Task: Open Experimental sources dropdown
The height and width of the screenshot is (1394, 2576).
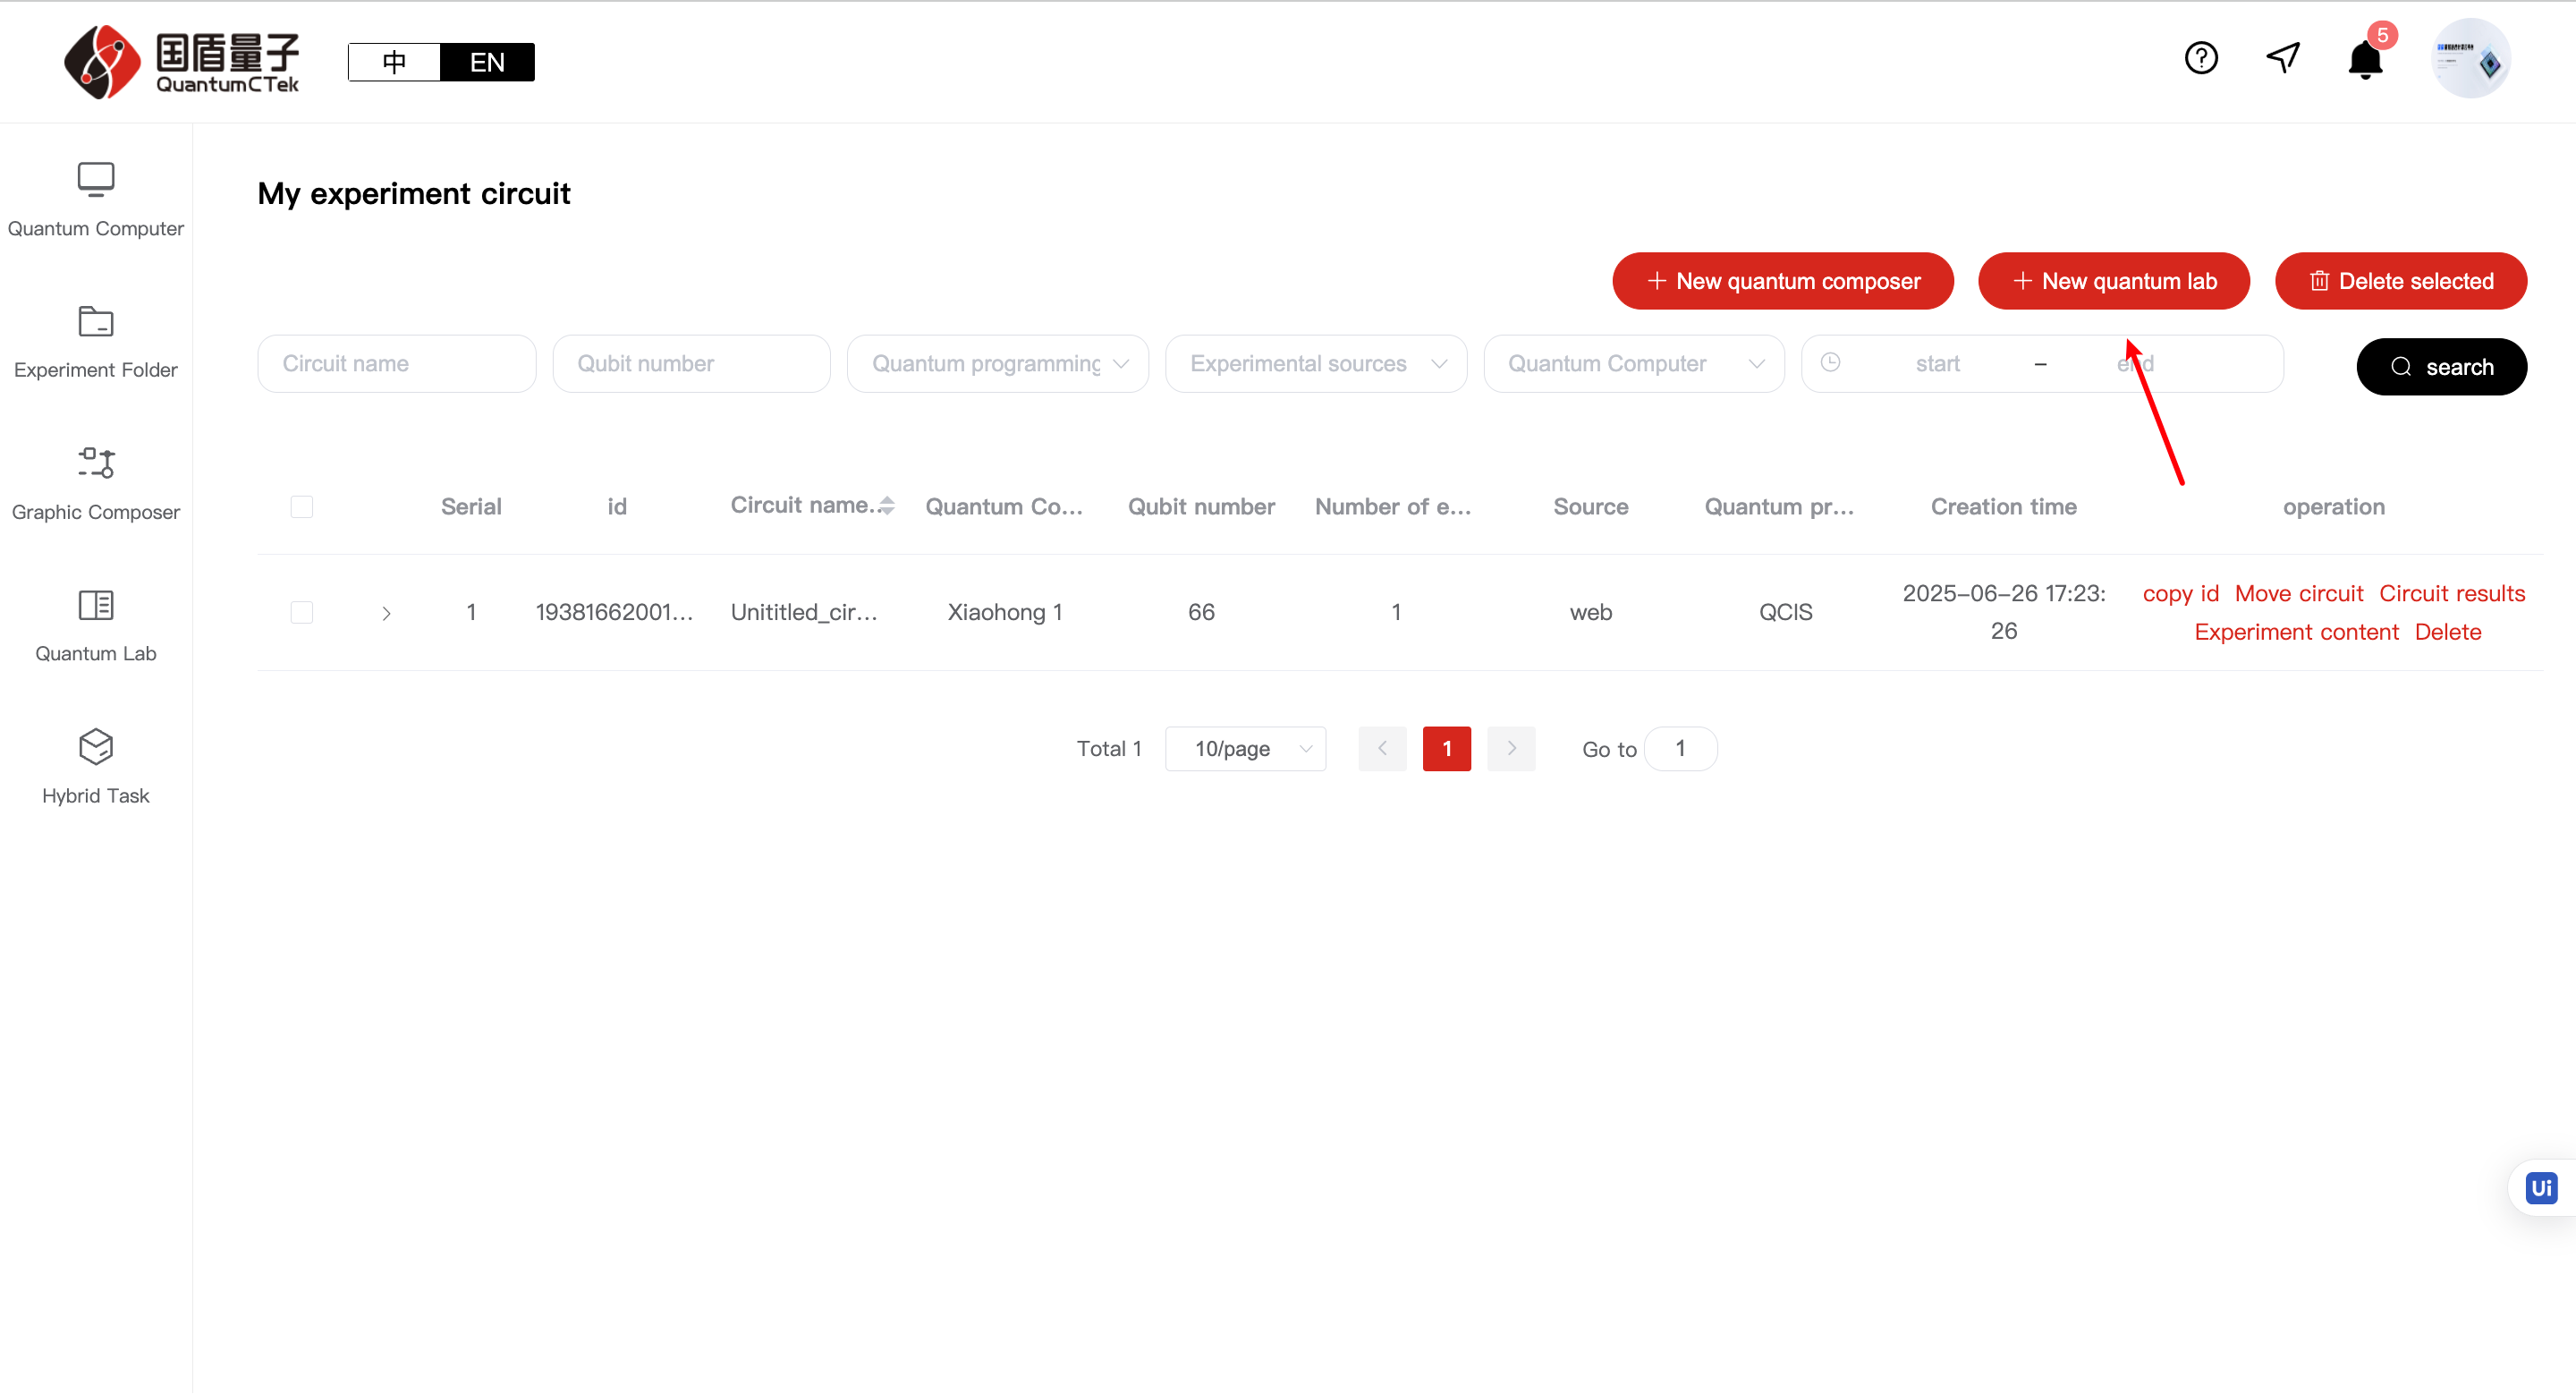Action: point(1315,364)
